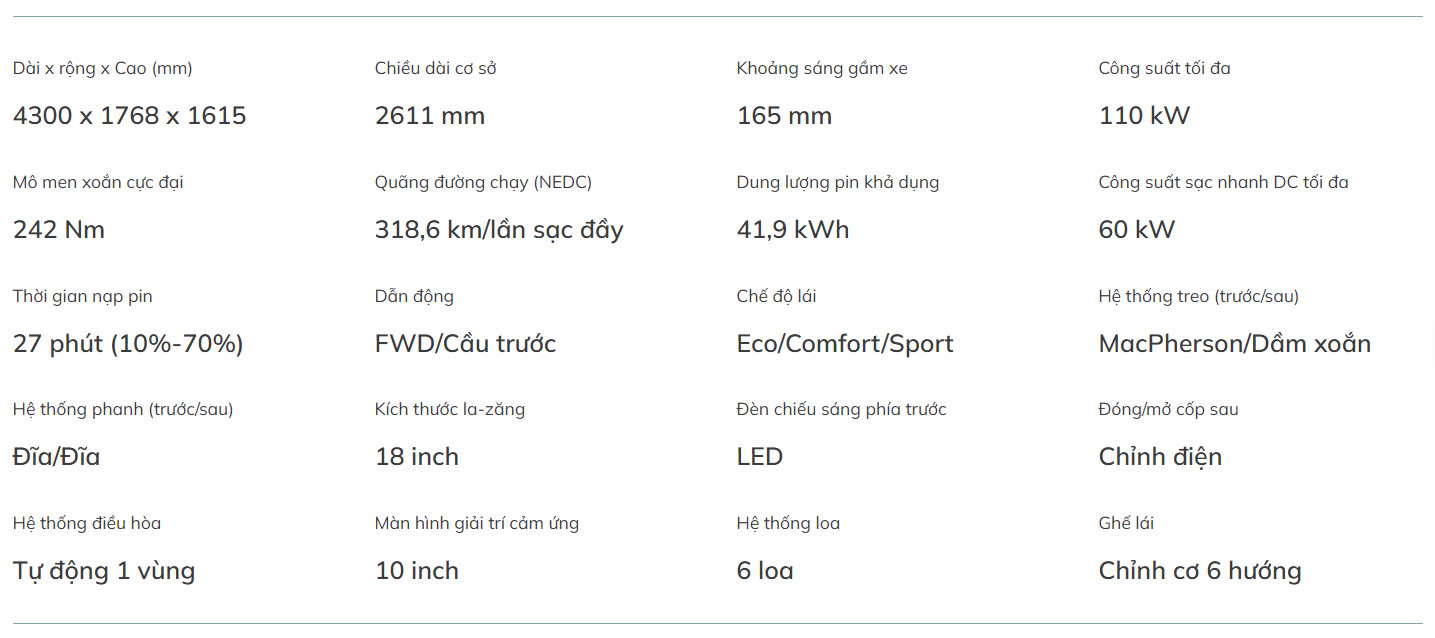This screenshot has width=1435, height=638.
Task: Click the 27 phút (10%-70%) text
Action: pyautogui.click(x=128, y=344)
